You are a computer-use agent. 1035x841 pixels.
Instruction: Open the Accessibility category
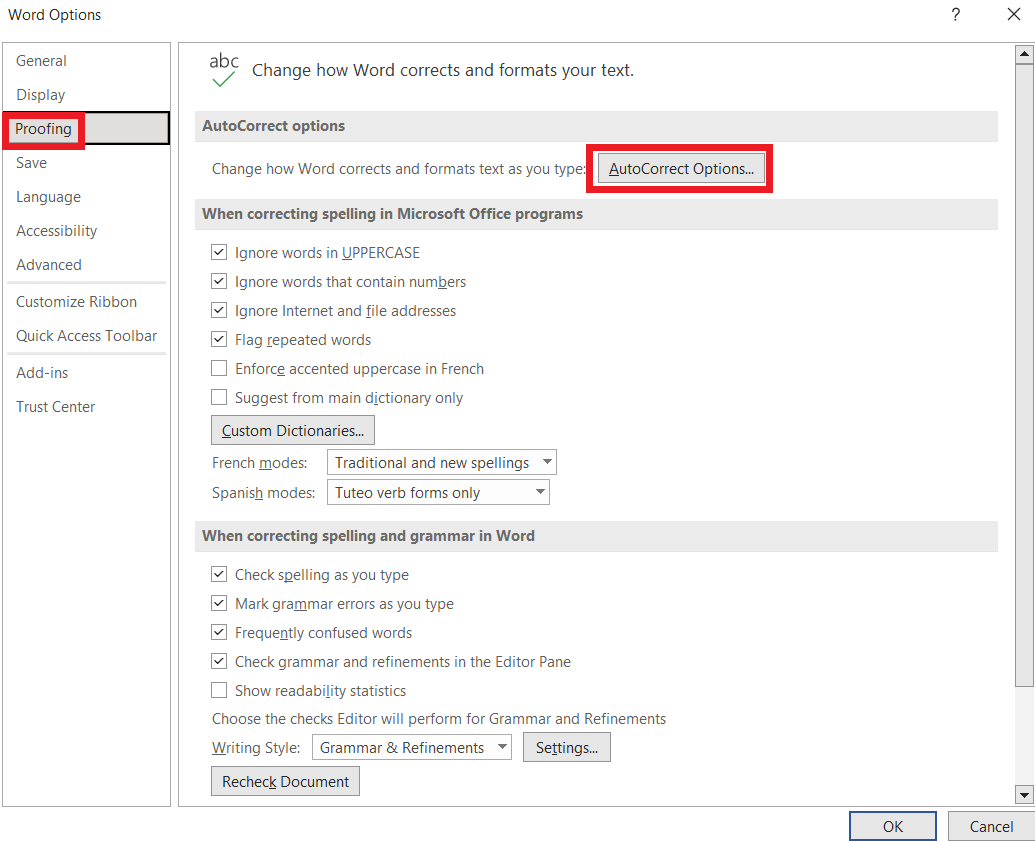pyautogui.click(x=56, y=231)
